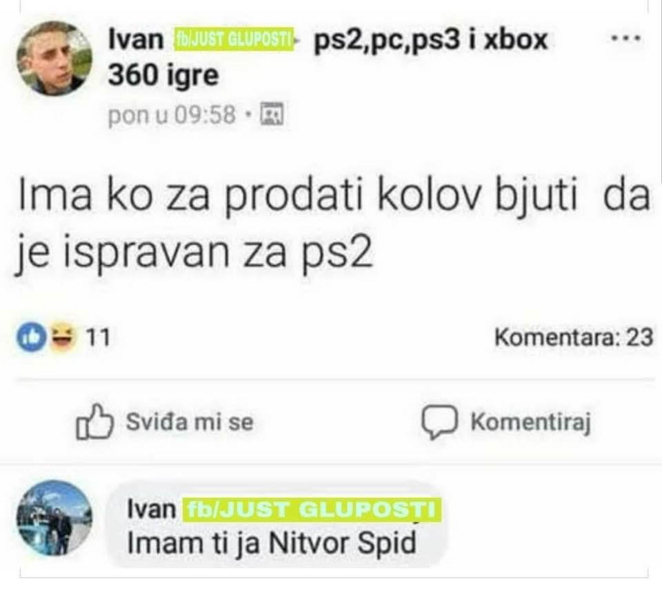Click the speech bubble comment icon
The height and width of the screenshot is (600, 662).
point(440,422)
